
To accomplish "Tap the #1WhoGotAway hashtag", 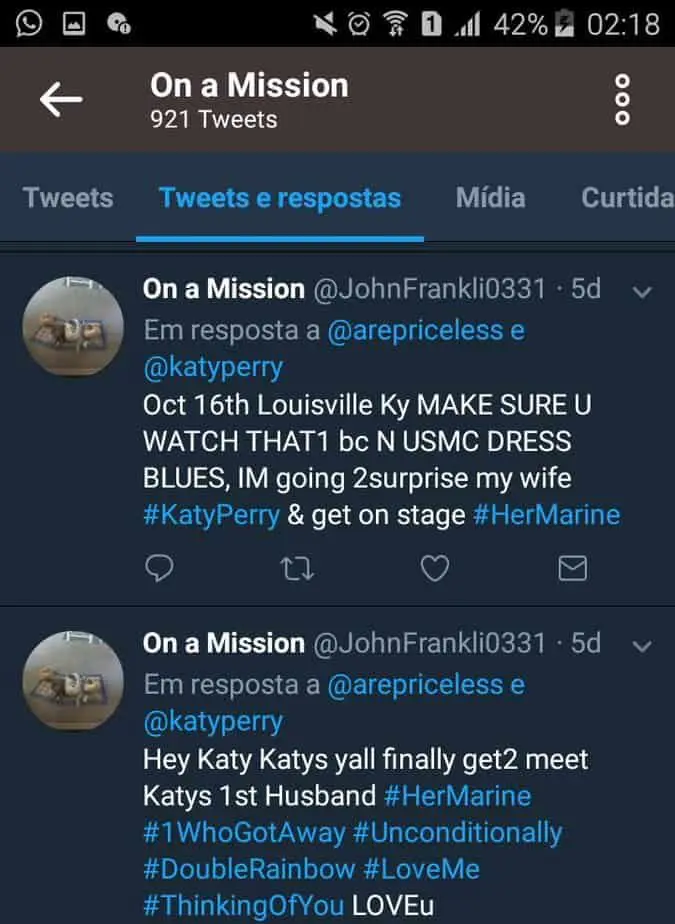I will click(244, 832).
